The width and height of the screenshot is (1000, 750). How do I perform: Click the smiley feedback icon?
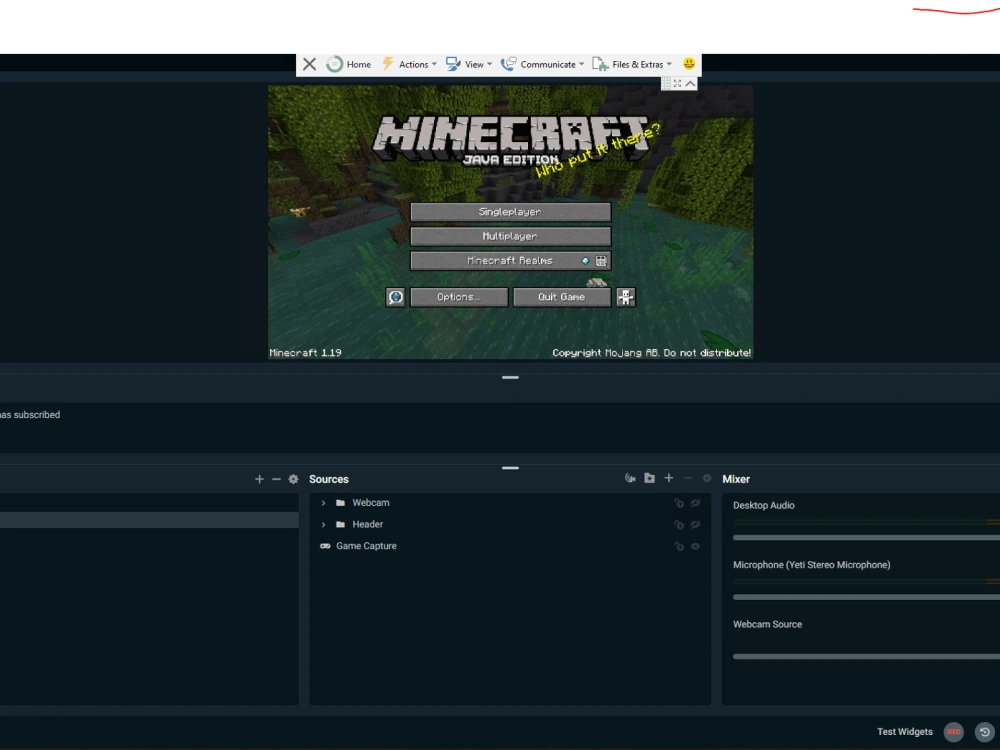(x=689, y=63)
